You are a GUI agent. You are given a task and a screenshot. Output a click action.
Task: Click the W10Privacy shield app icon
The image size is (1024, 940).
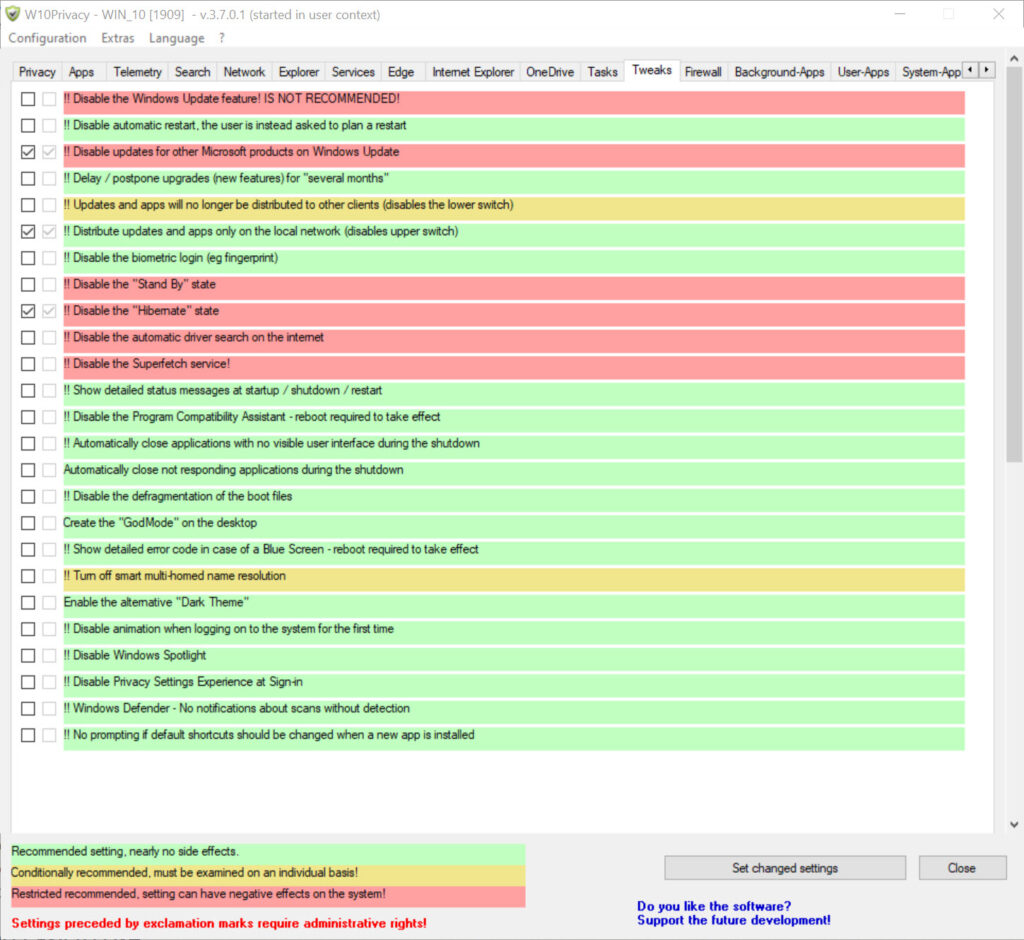coord(12,14)
